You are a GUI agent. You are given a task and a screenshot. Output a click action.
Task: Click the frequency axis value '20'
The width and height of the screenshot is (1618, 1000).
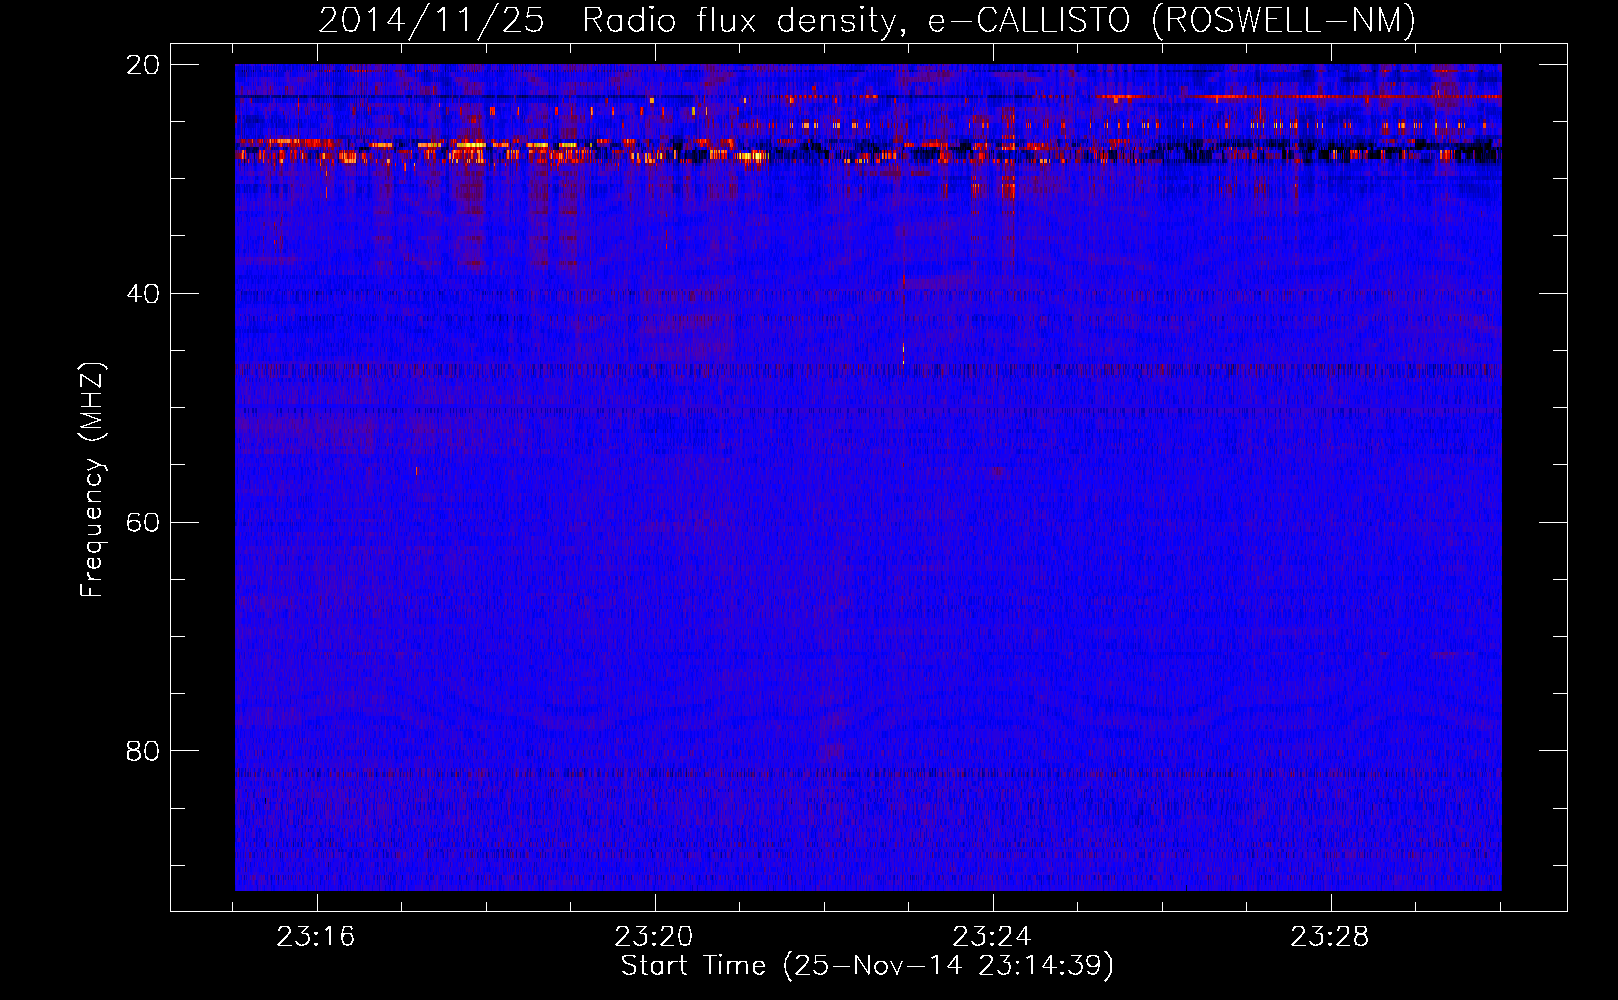[143, 65]
